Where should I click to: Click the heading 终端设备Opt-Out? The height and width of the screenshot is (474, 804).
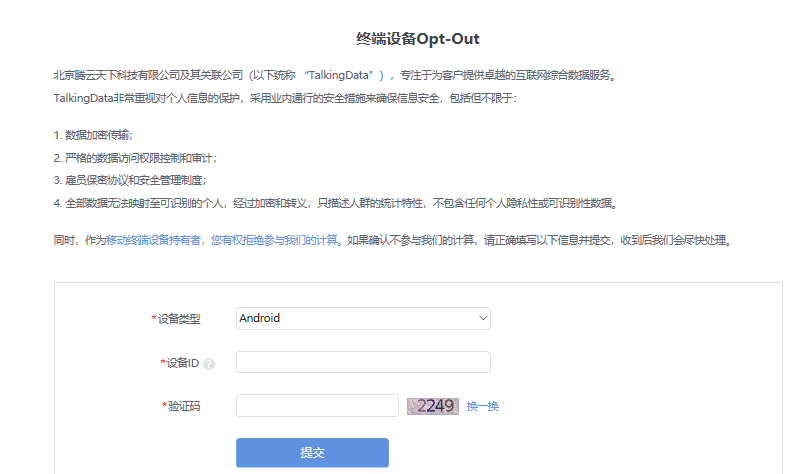coord(418,39)
